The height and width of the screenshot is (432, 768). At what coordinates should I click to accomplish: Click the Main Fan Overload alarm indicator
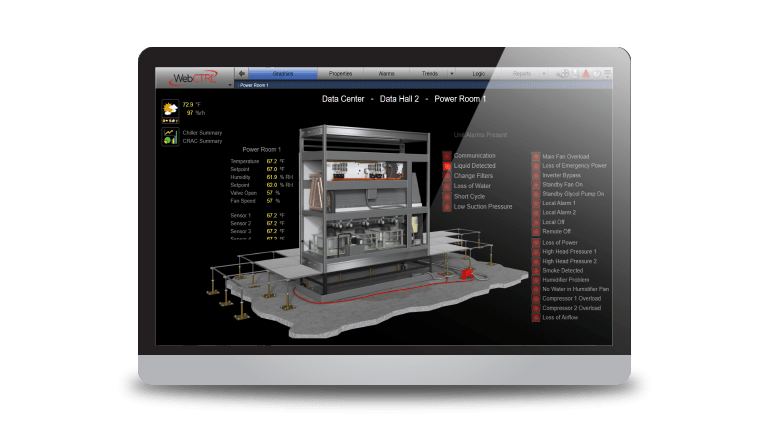[536, 157]
